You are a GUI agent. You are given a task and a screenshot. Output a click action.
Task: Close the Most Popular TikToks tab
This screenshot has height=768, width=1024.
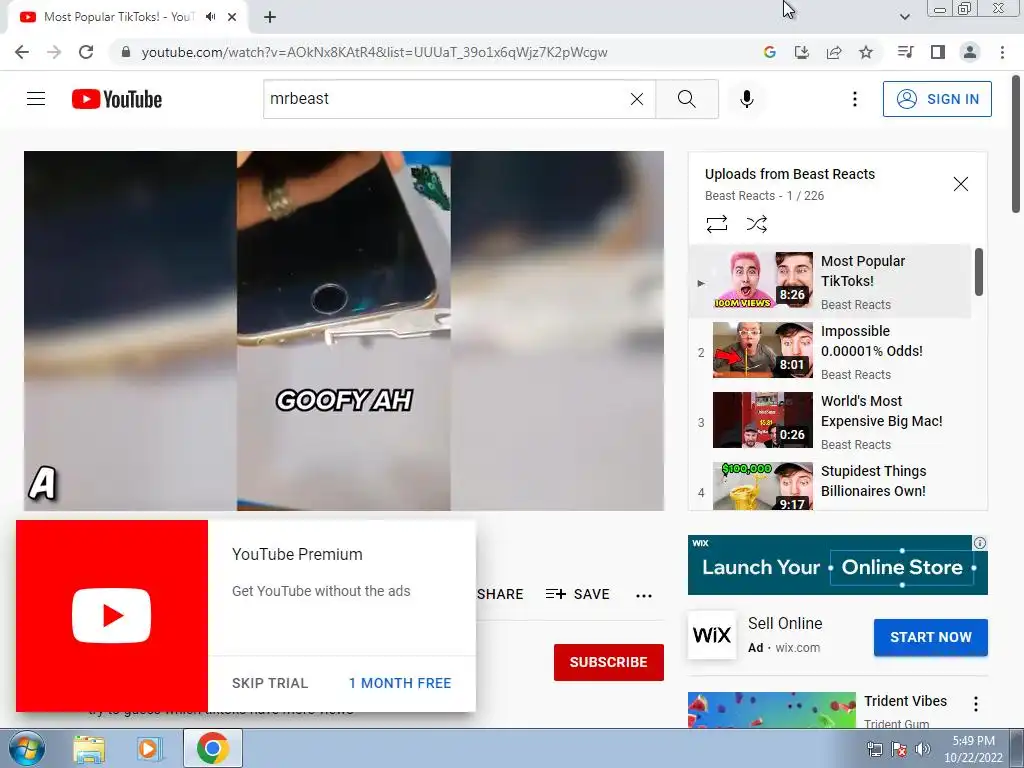(232, 17)
